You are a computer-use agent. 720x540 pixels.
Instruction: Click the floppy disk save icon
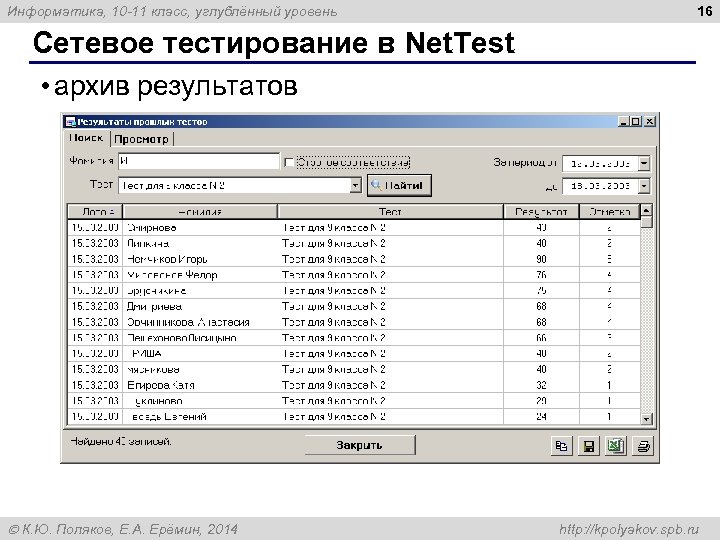(589, 446)
